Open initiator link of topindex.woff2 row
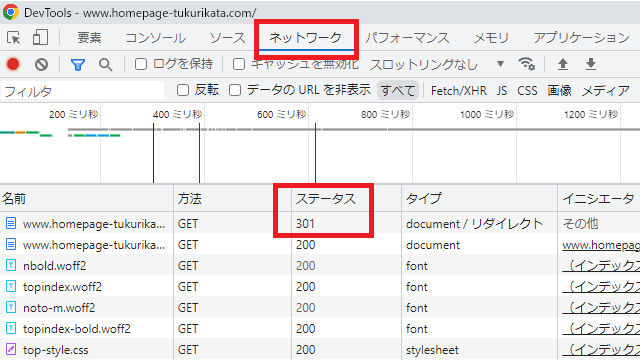Screen dimensions: 640x360 point(601,287)
